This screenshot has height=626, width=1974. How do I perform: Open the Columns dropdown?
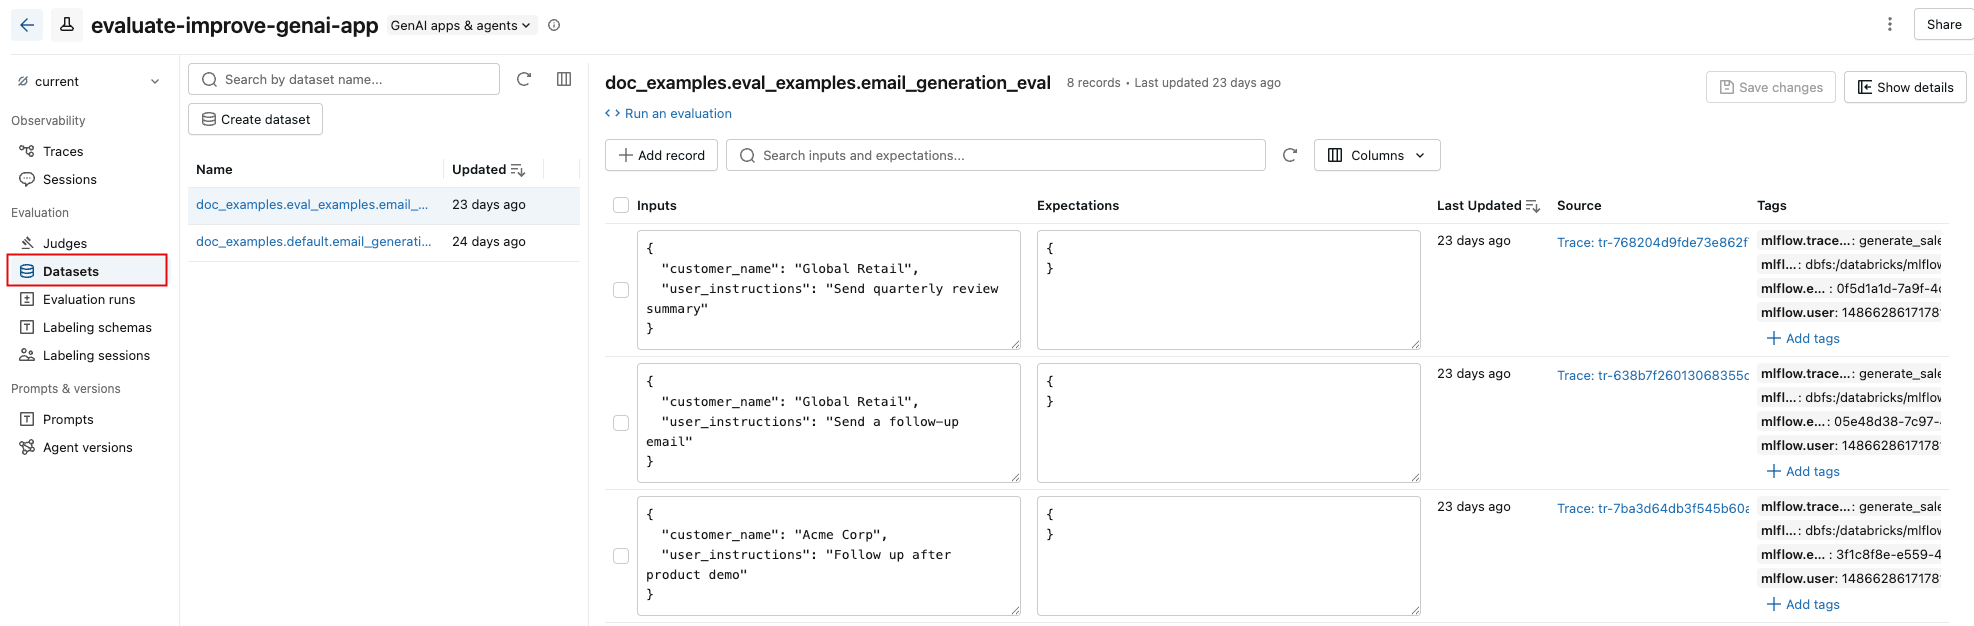coord(1376,155)
